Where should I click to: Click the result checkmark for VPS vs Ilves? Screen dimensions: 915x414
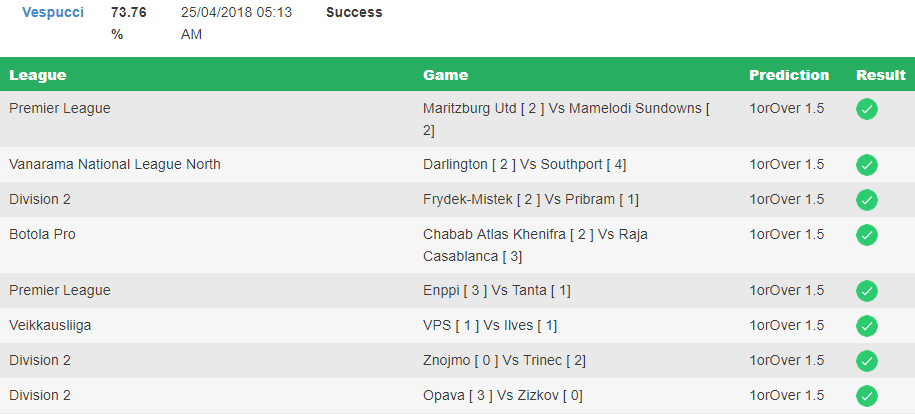867,326
